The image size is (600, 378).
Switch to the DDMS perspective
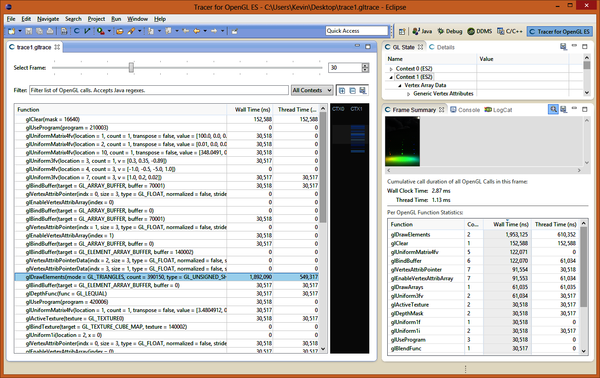click(x=480, y=31)
